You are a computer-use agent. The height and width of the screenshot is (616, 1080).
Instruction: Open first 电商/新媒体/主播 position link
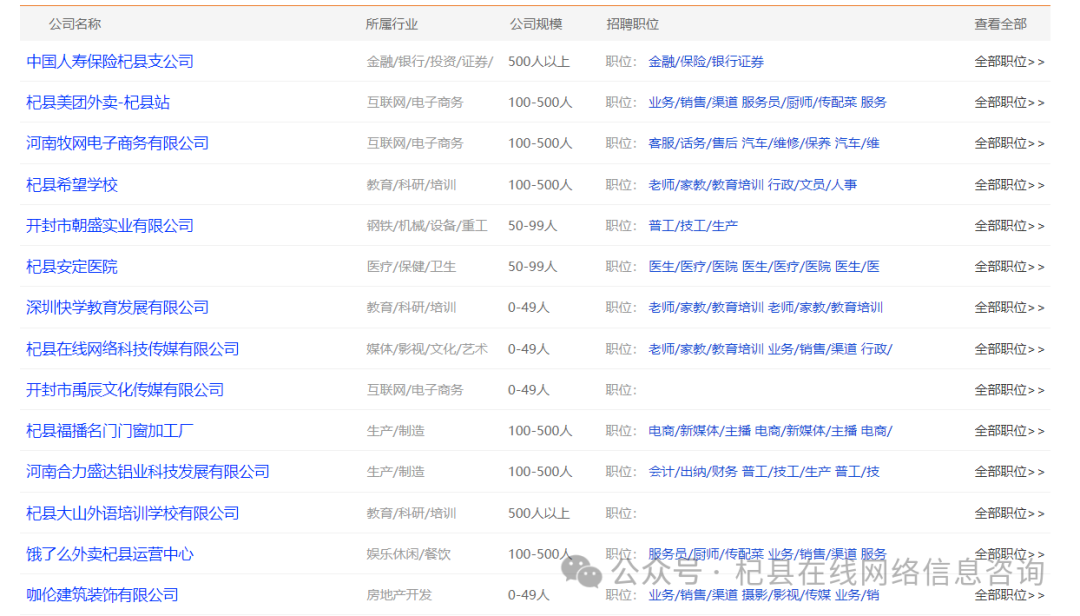pyautogui.click(x=700, y=431)
